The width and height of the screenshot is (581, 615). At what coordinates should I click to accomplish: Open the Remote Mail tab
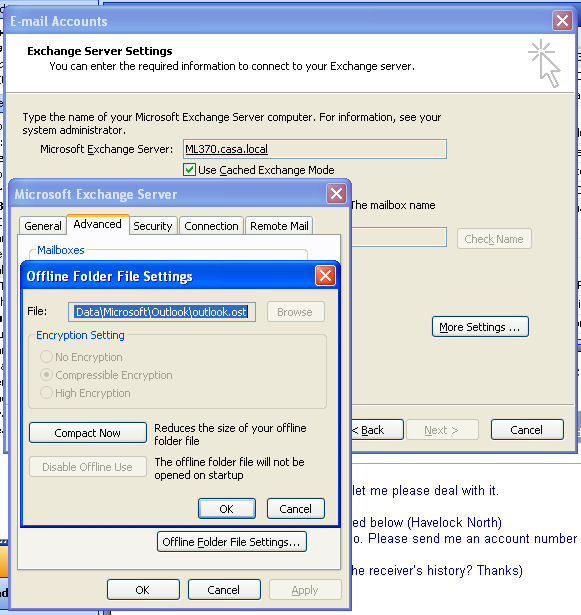coord(279,226)
